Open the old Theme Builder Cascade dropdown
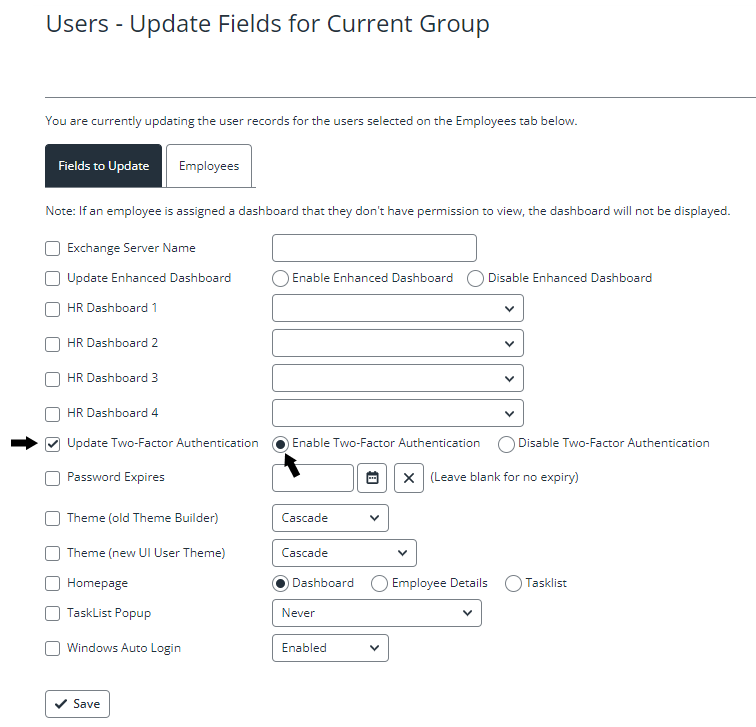 tap(330, 518)
